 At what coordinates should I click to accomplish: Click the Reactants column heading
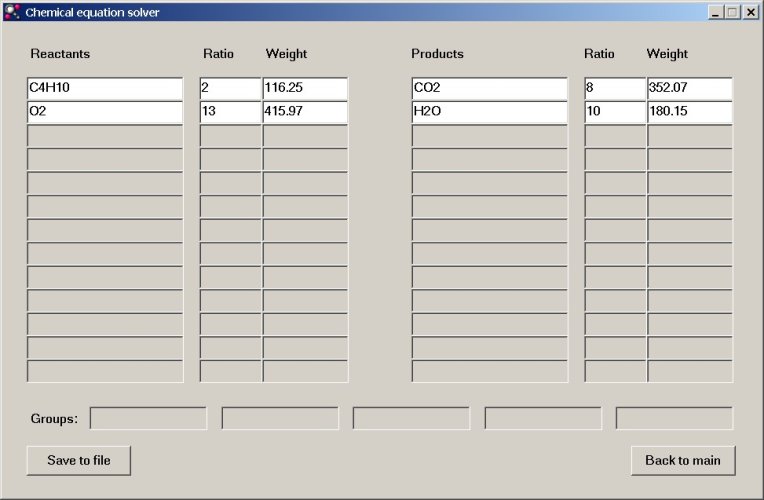pos(60,54)
